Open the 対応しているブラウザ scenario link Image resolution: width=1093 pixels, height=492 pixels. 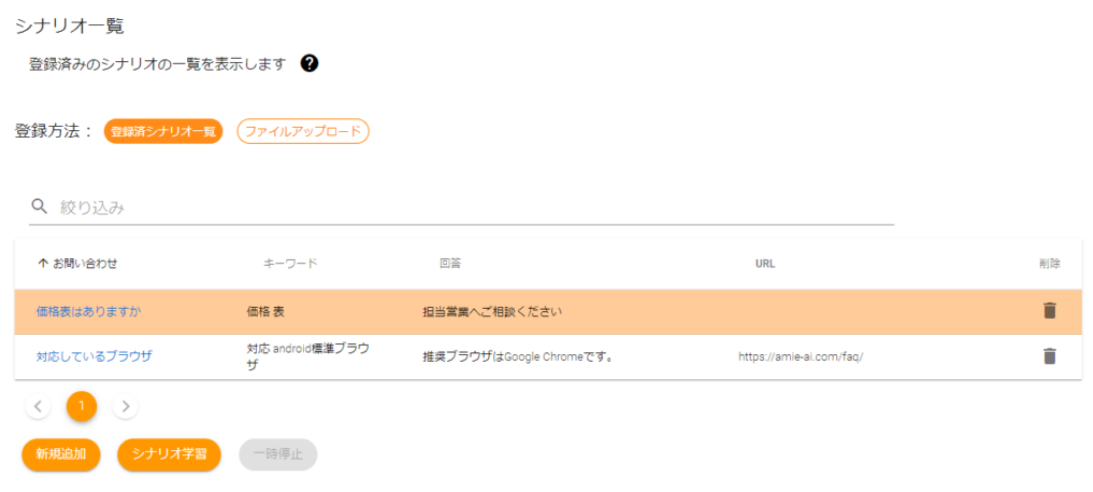point(94,356)
